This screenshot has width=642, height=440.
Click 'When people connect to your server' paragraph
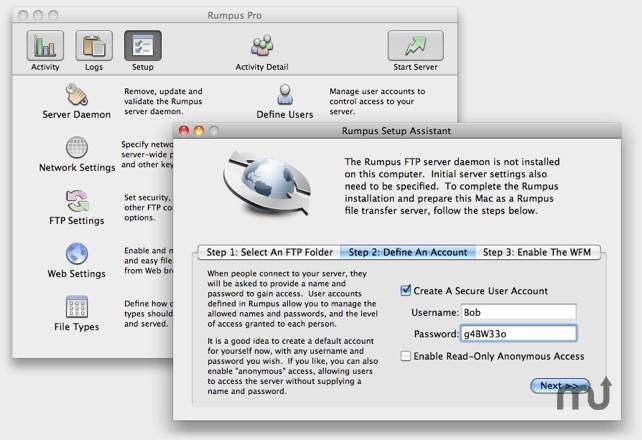[292, 298]
